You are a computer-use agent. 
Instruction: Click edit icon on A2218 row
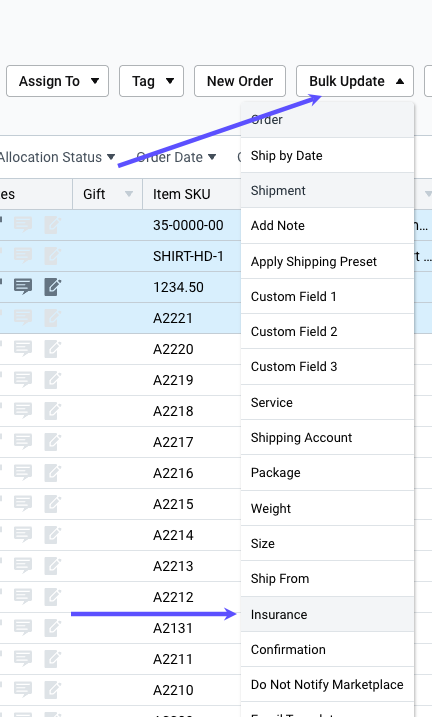53,411
